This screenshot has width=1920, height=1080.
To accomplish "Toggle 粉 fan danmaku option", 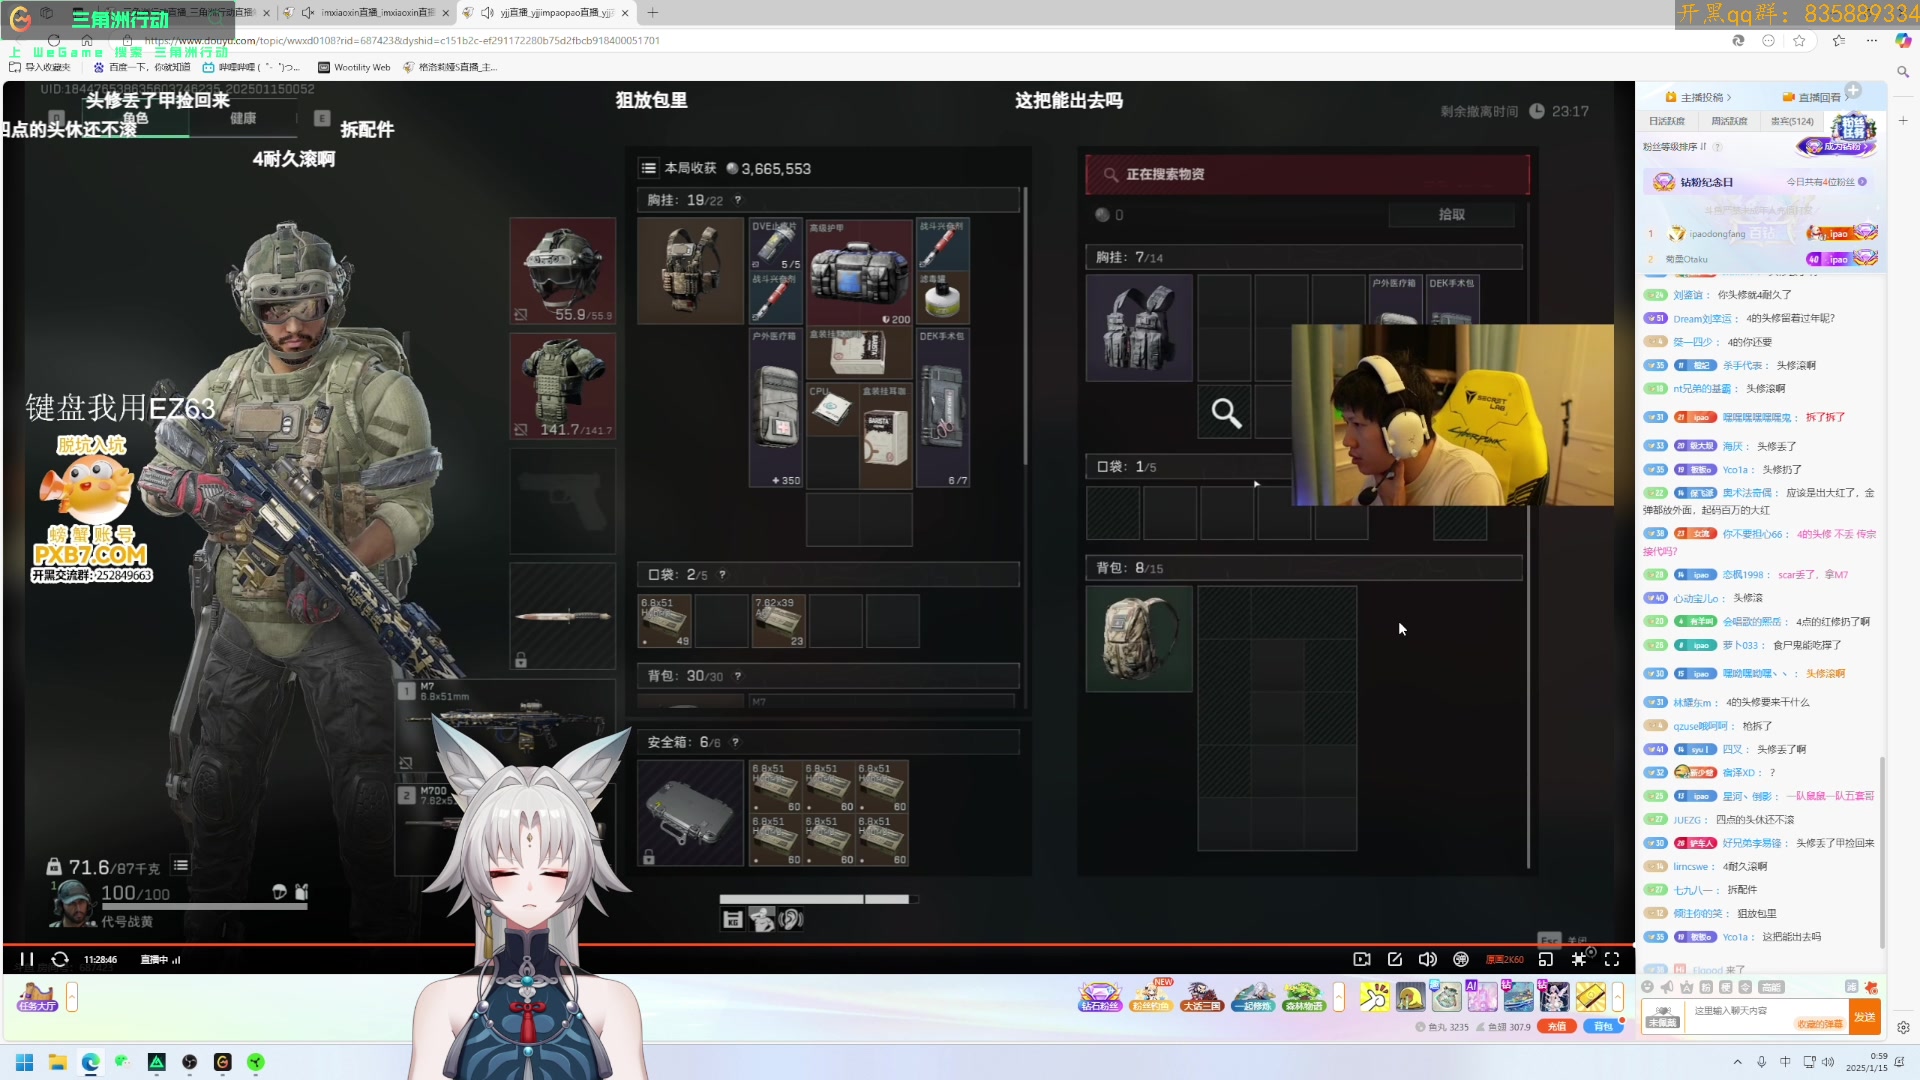I will pos(1706,987).
